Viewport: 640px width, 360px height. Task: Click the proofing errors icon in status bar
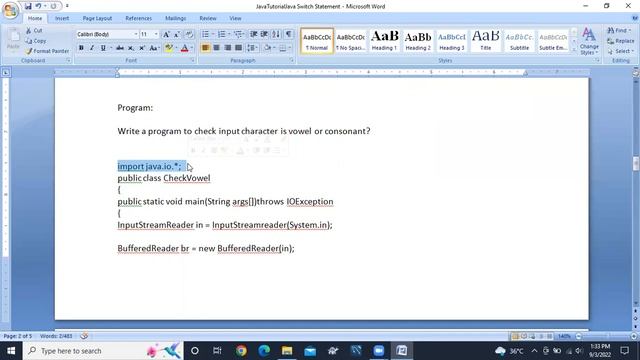[x=84, y=336]
